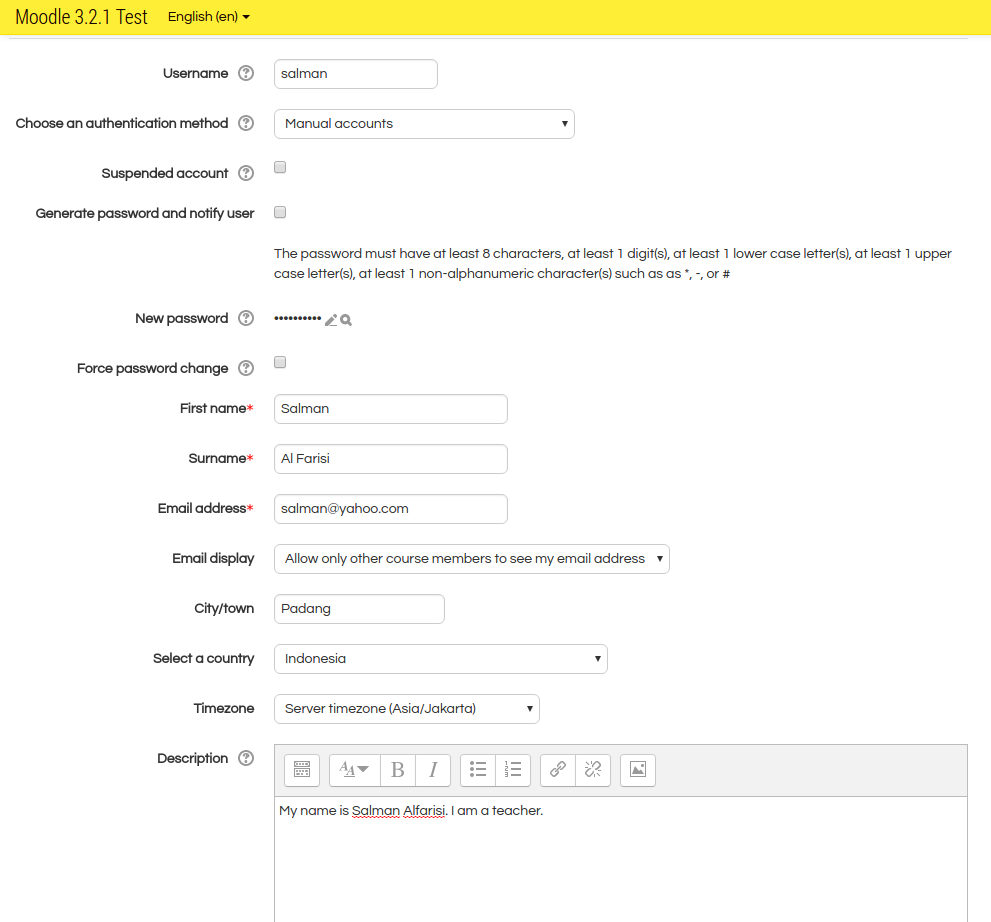Expand the Email display dropdown

point(471,559)
